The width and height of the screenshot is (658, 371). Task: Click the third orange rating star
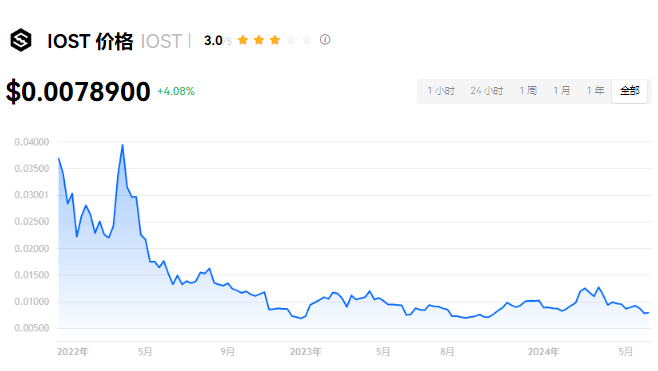click(x=275, y=40)
